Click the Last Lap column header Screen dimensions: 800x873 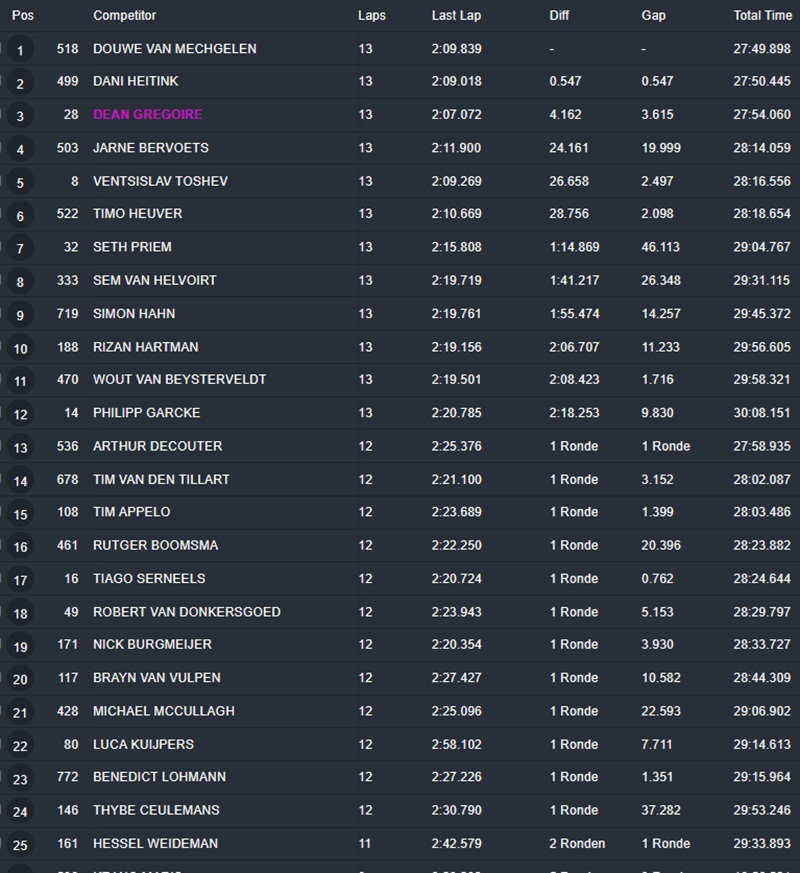point(456,16)
